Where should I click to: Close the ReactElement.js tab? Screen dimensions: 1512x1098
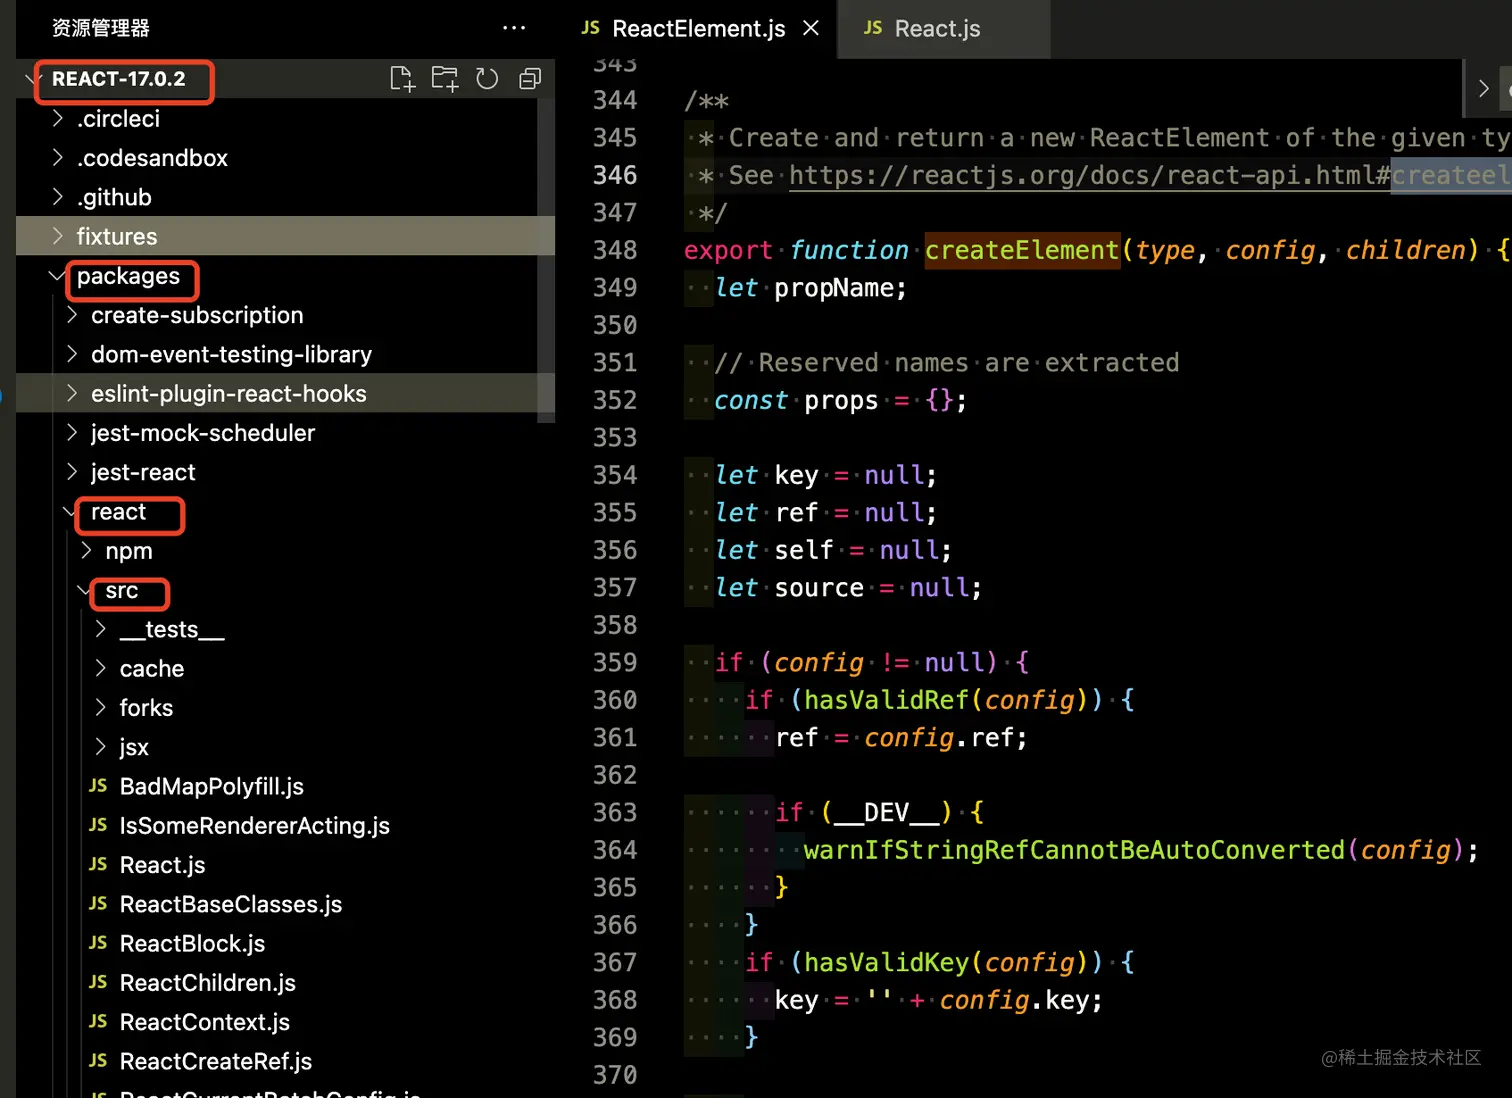coord(811,28)
